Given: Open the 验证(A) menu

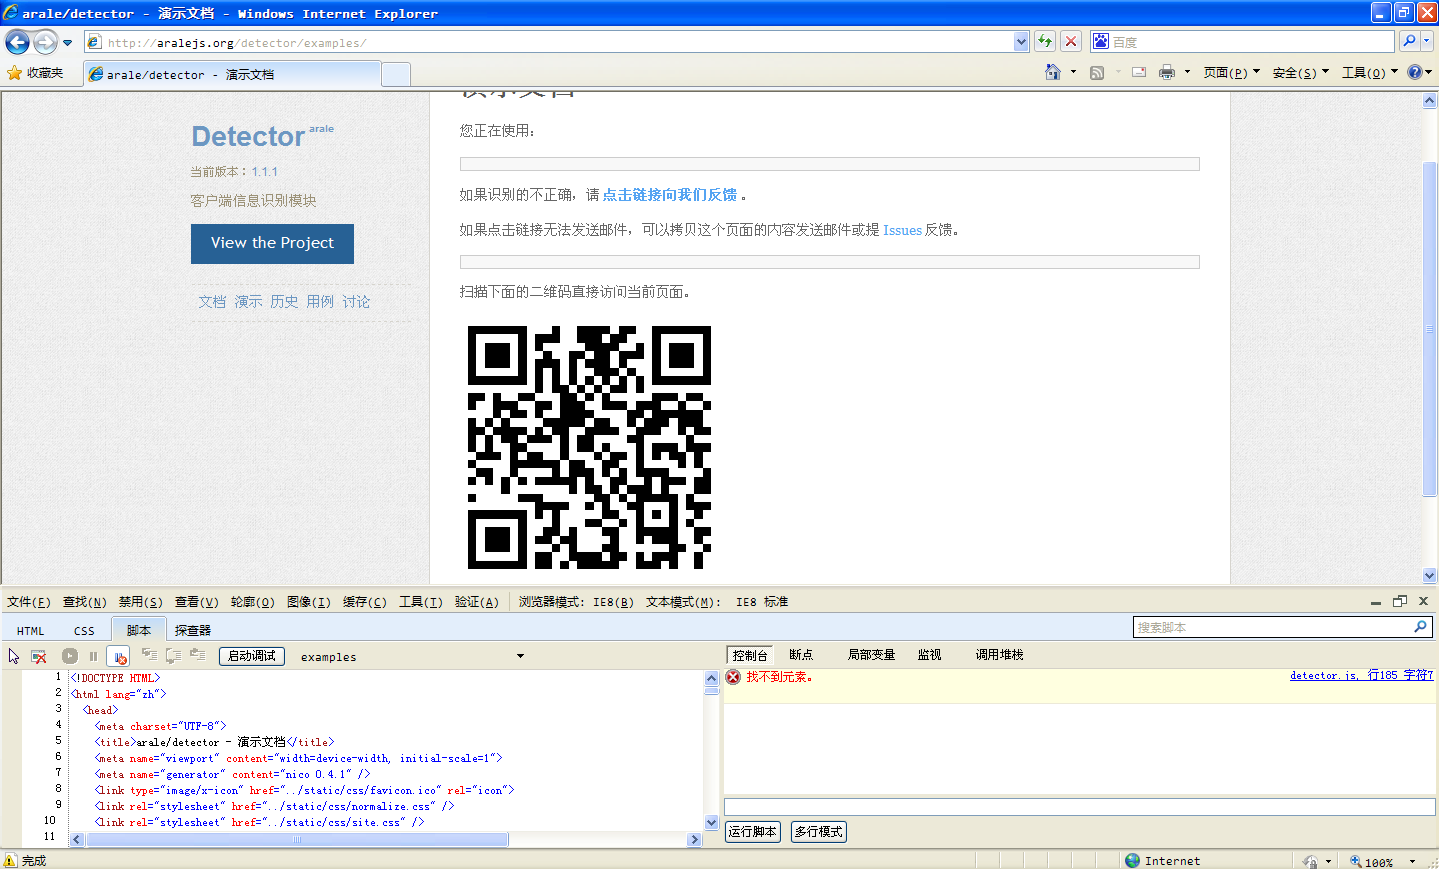Looking at the screenshot, I should (x=476, y=602).
